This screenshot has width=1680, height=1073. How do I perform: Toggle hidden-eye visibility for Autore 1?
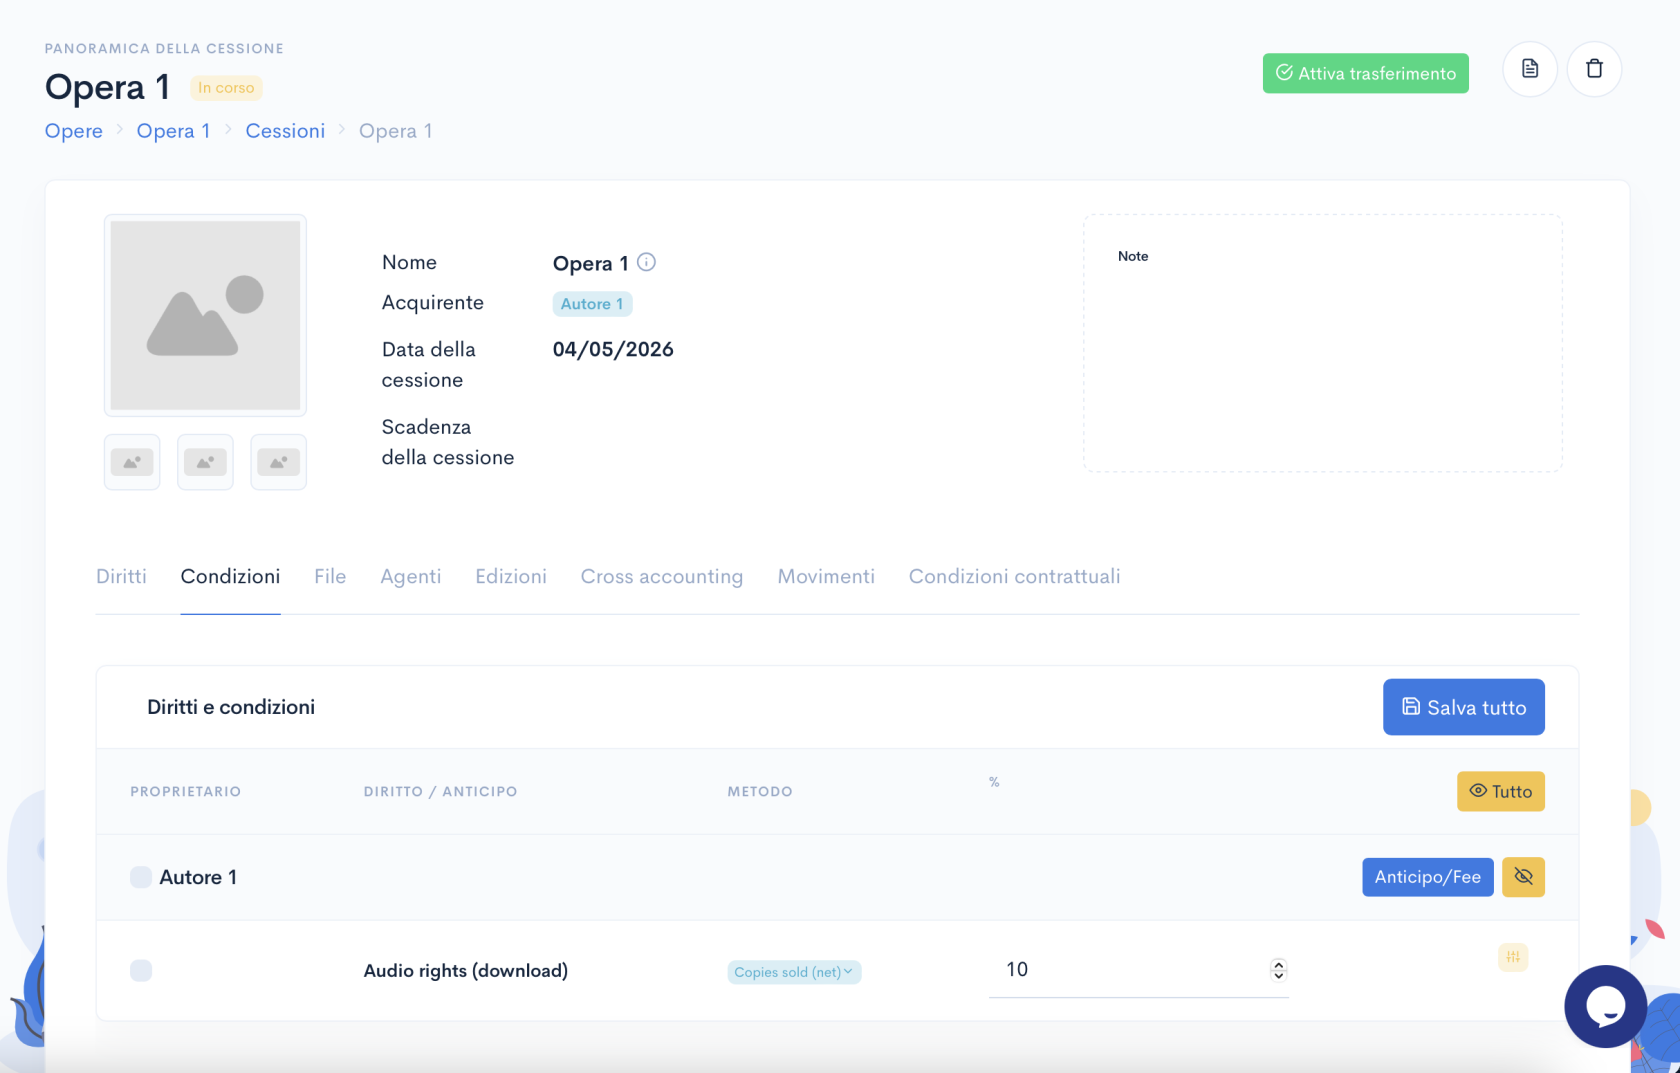click(1523, 877)
